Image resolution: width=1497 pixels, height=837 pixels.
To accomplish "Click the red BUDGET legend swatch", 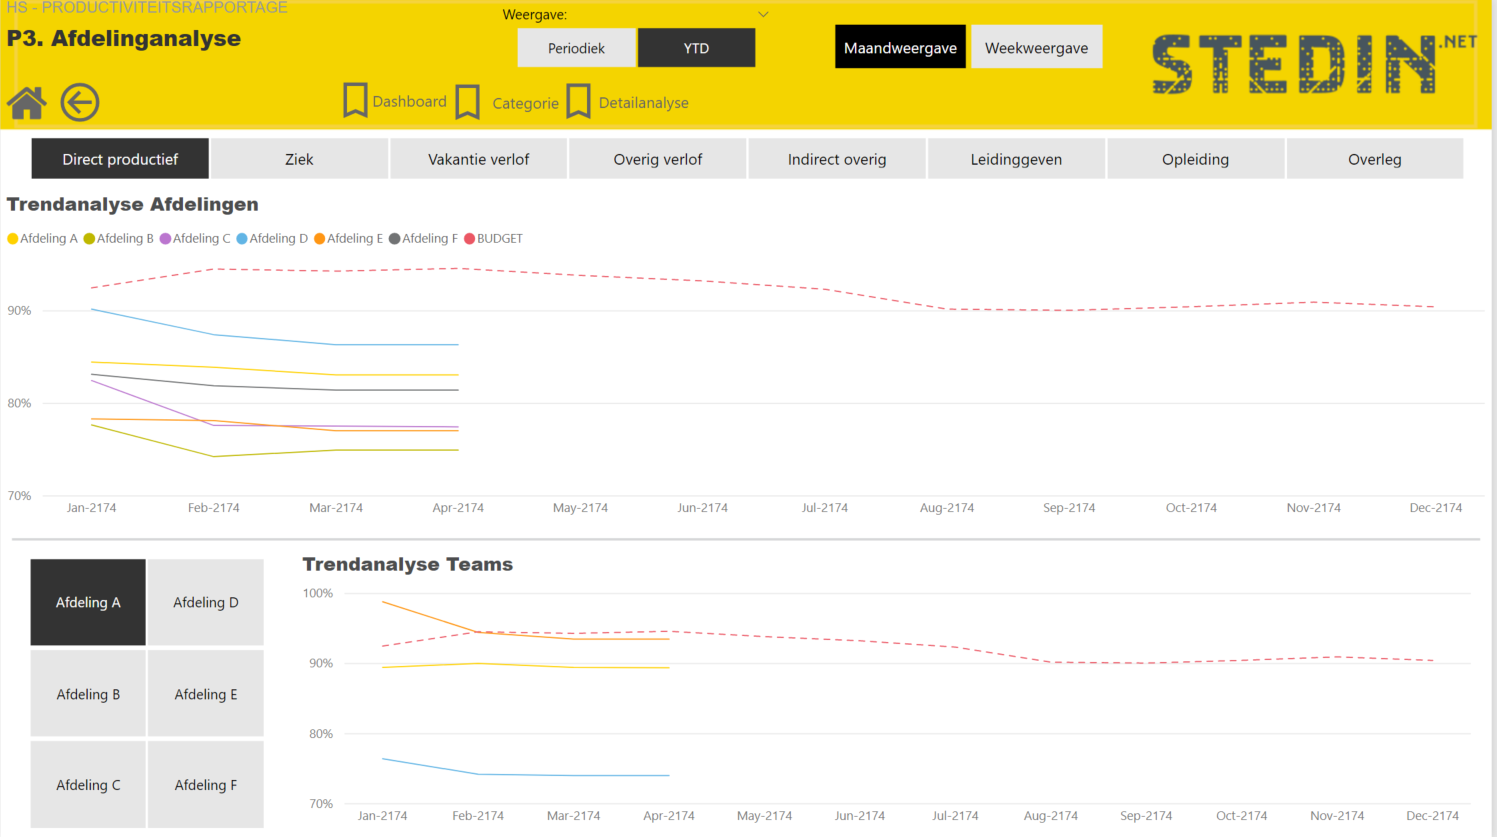I will (469, 239).
